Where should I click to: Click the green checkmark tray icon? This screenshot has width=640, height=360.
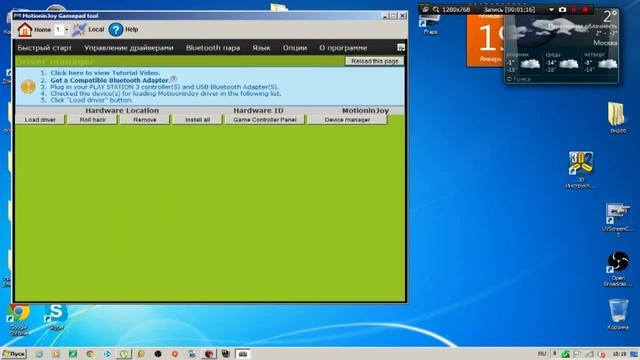[566, 354]
